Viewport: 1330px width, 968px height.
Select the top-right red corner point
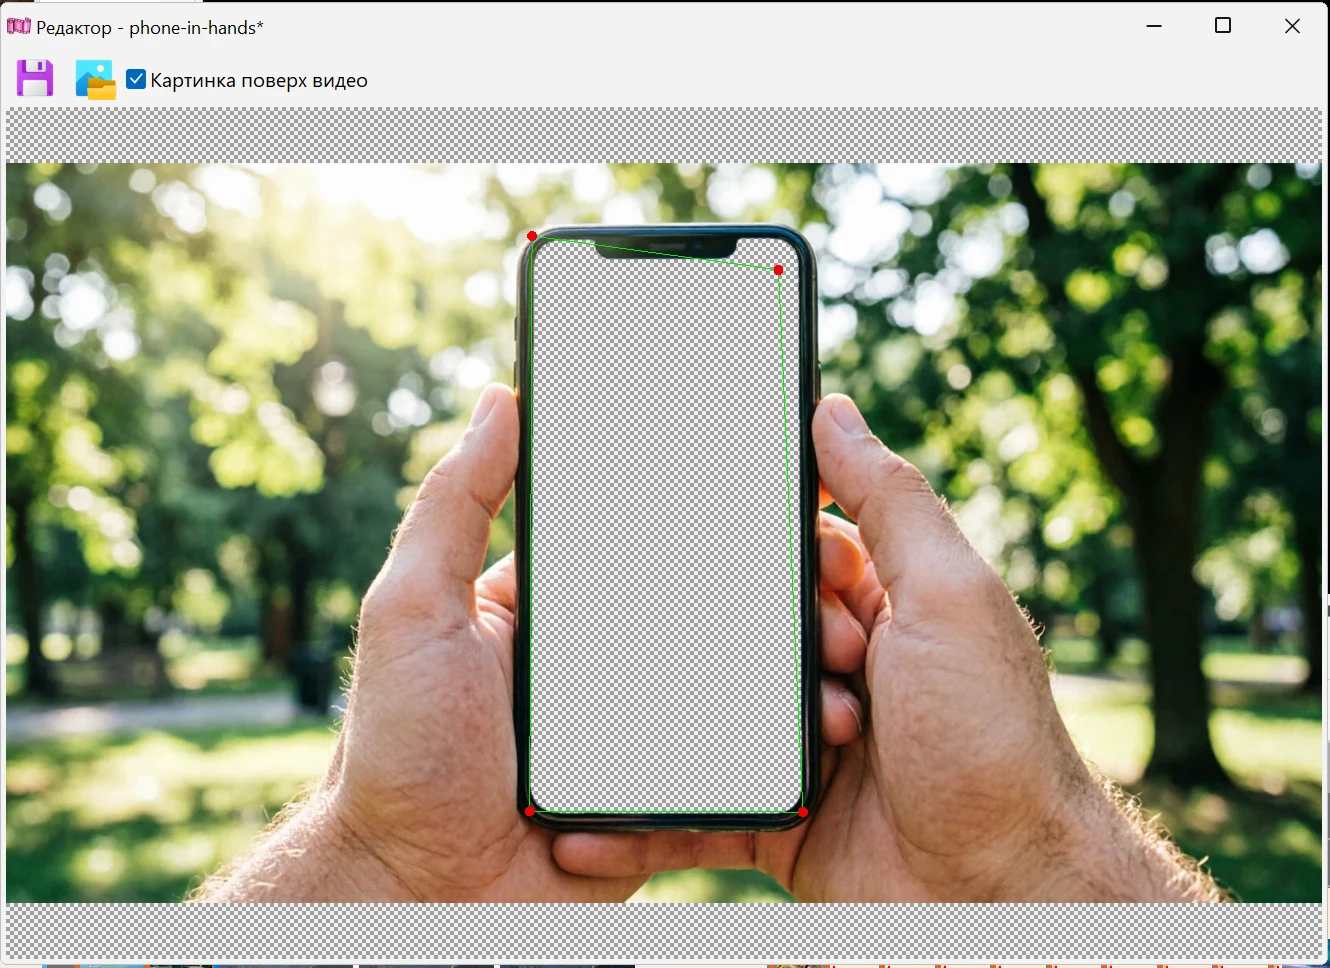tap(779, 270)
